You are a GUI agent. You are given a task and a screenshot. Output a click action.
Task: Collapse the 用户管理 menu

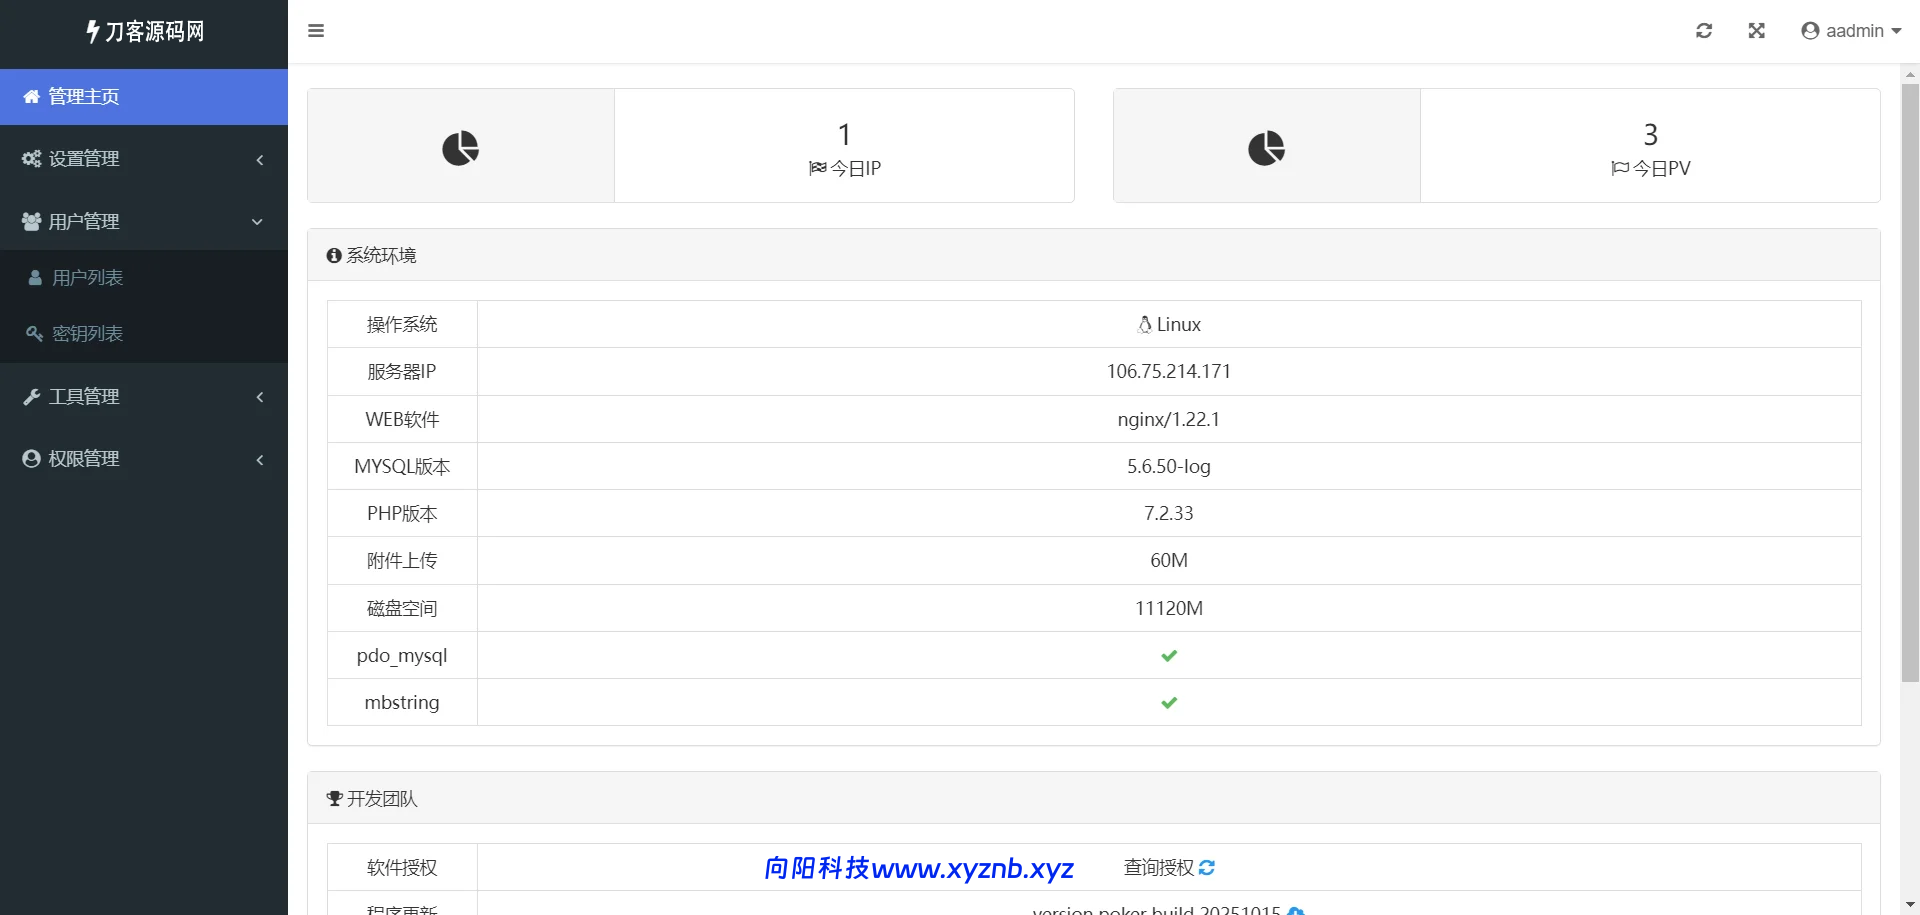pos(144,222)
